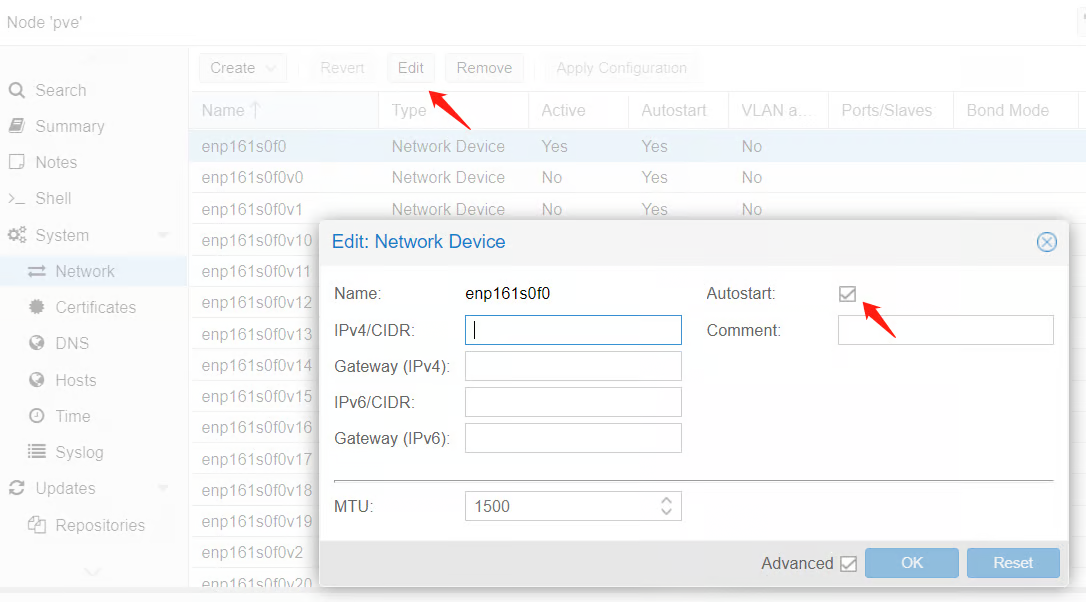The image size is (1086, 602).
Task: Select Network in the sidebar menu
Action: pos(85,272)
